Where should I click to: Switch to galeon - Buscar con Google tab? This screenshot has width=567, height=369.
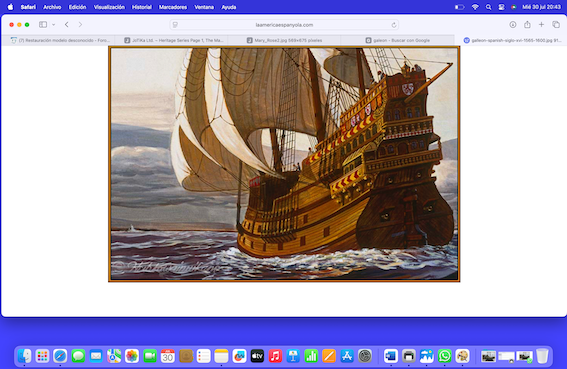[397, 40]
